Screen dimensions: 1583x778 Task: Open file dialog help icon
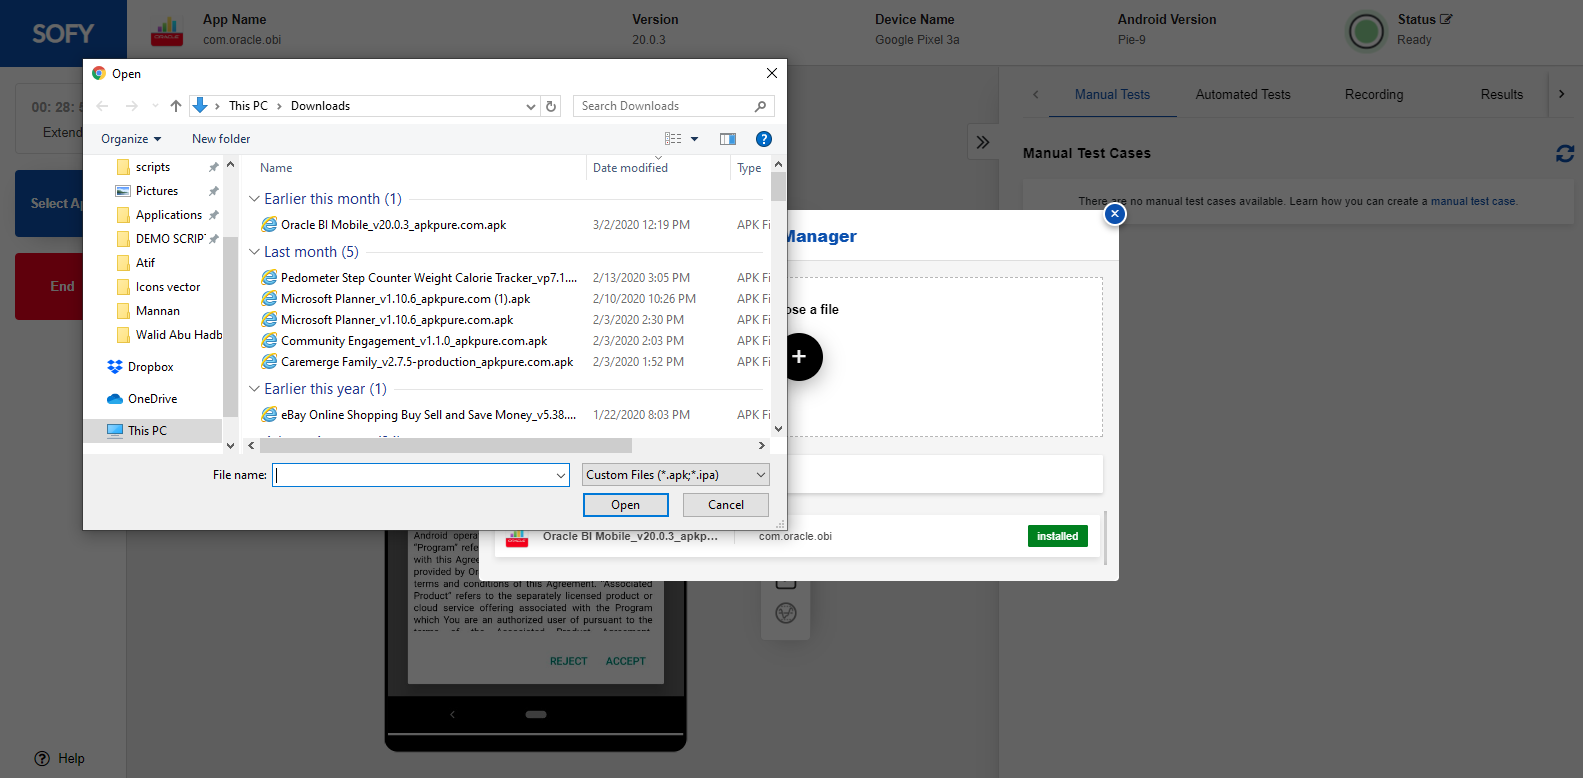(764, 139)
